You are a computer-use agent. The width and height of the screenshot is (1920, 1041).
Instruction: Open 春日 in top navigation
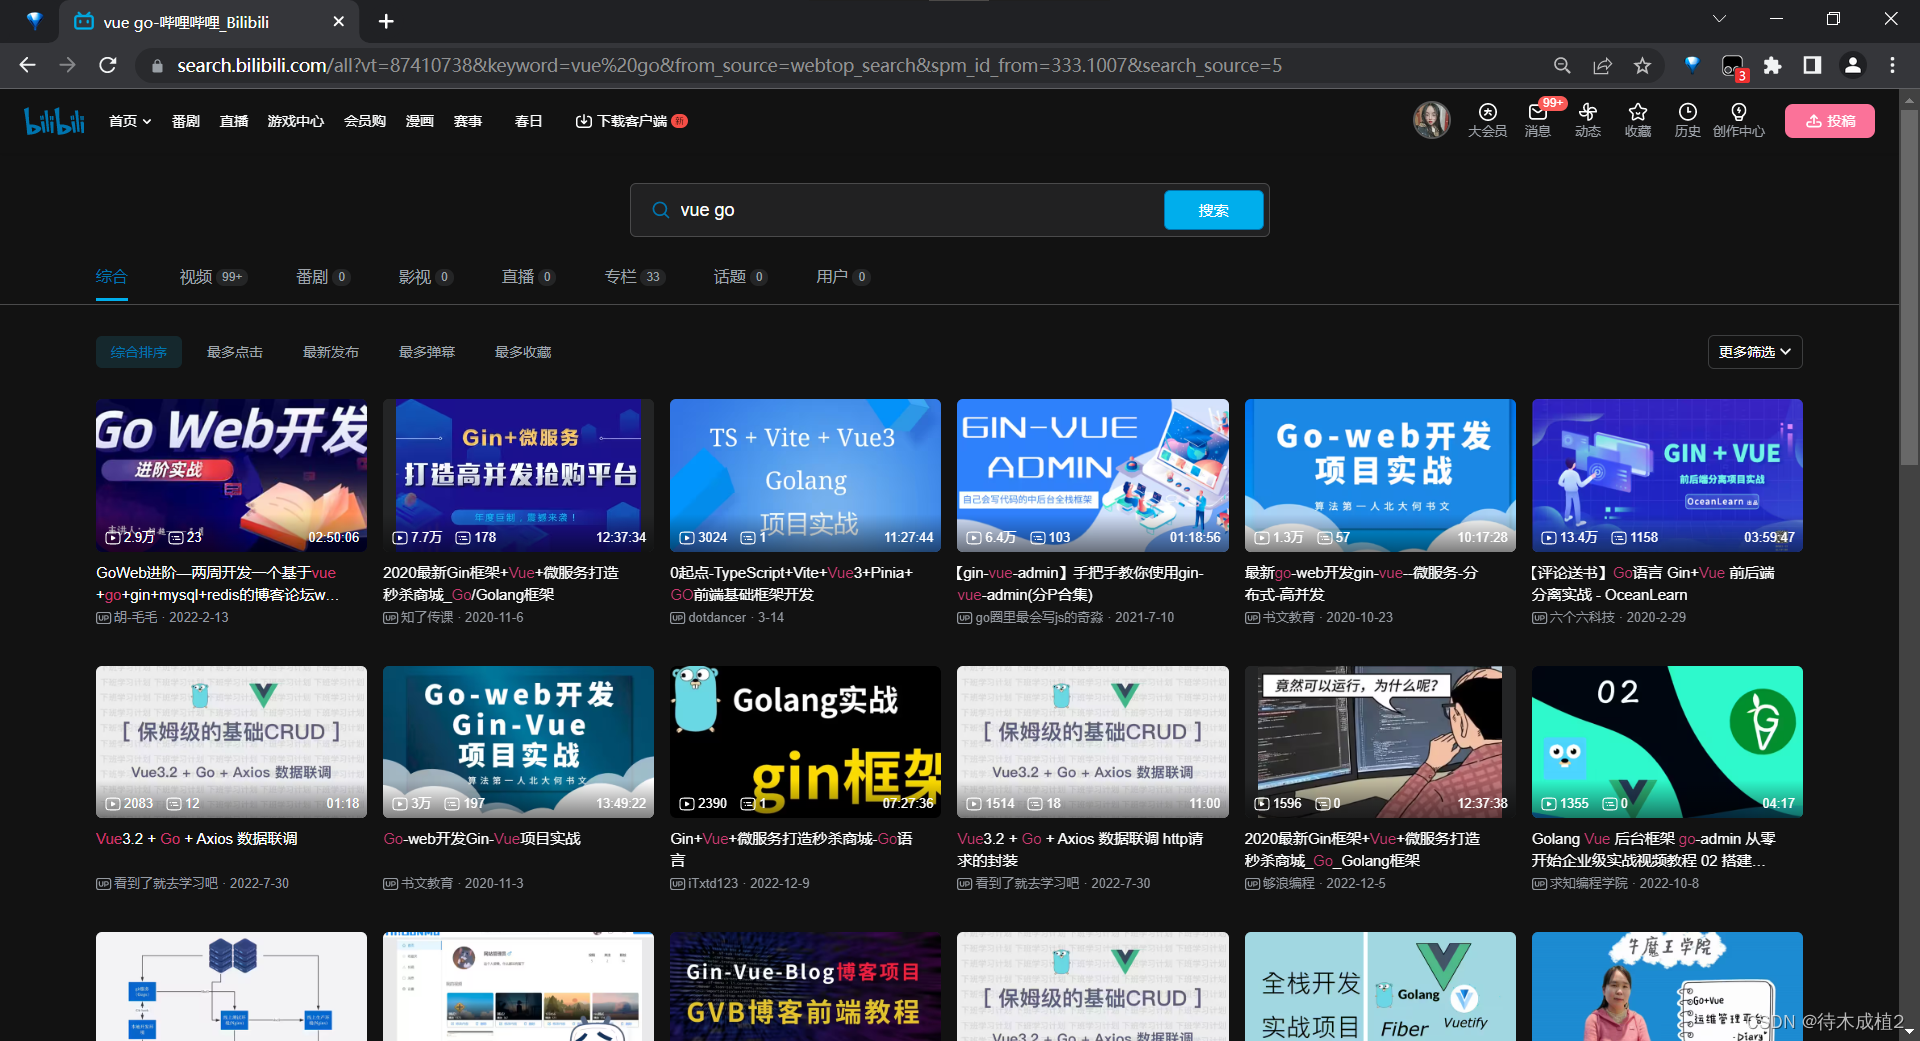528,121
